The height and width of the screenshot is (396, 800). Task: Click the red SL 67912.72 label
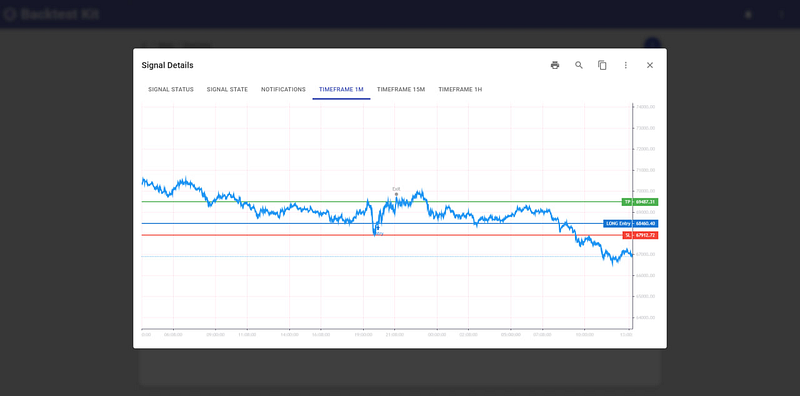(x=640, y=235)
